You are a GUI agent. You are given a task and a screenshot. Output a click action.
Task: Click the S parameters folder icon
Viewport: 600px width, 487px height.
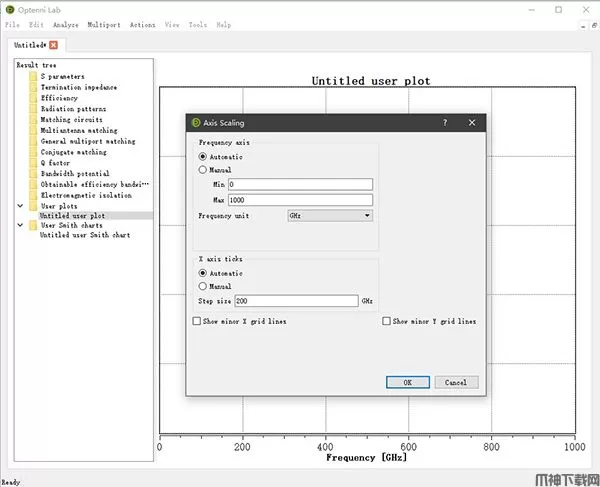33,77
